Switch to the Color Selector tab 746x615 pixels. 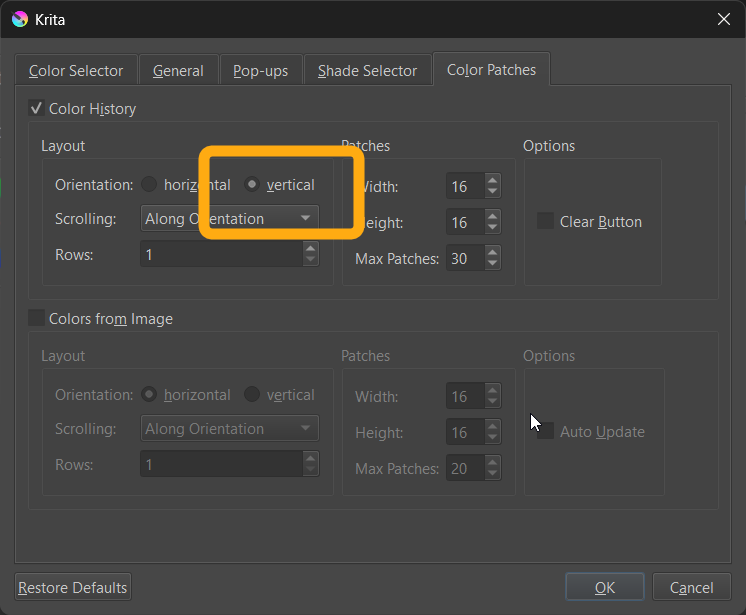coord(76,71)
